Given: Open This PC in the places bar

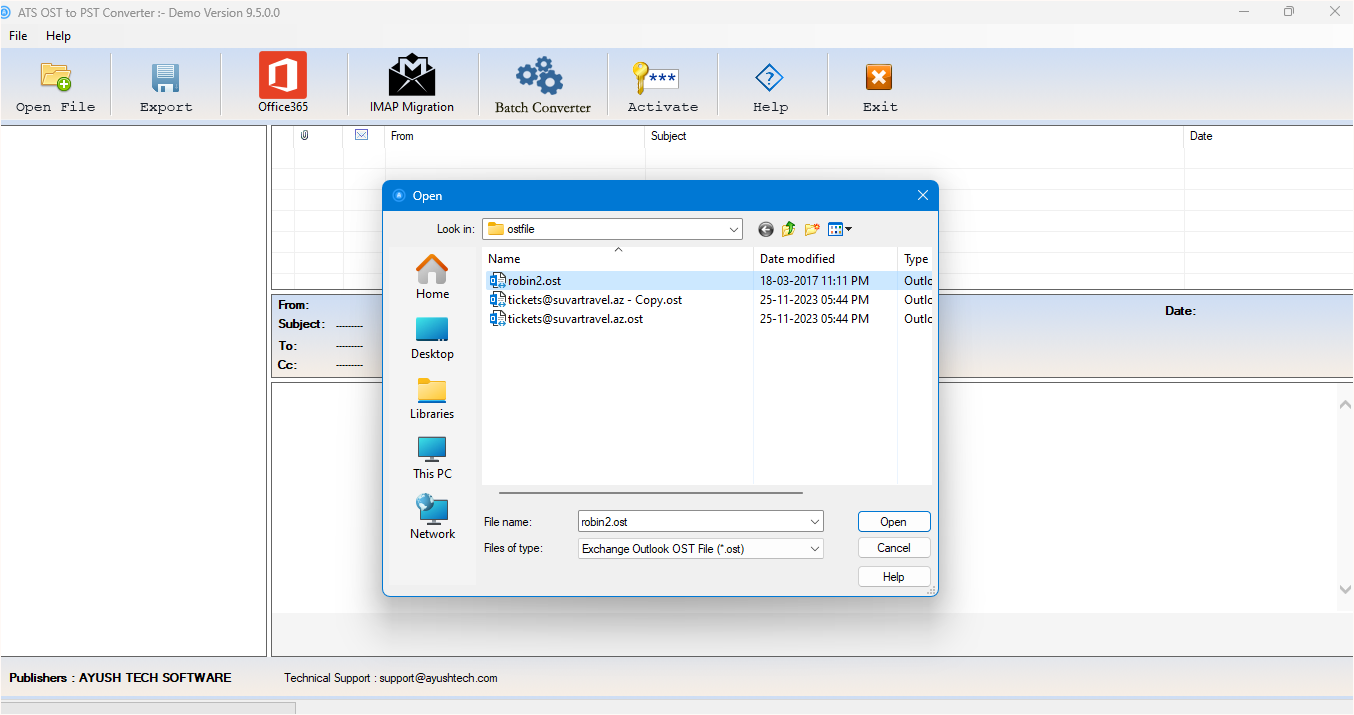Looking at the screenshot, I should (432, 458).
